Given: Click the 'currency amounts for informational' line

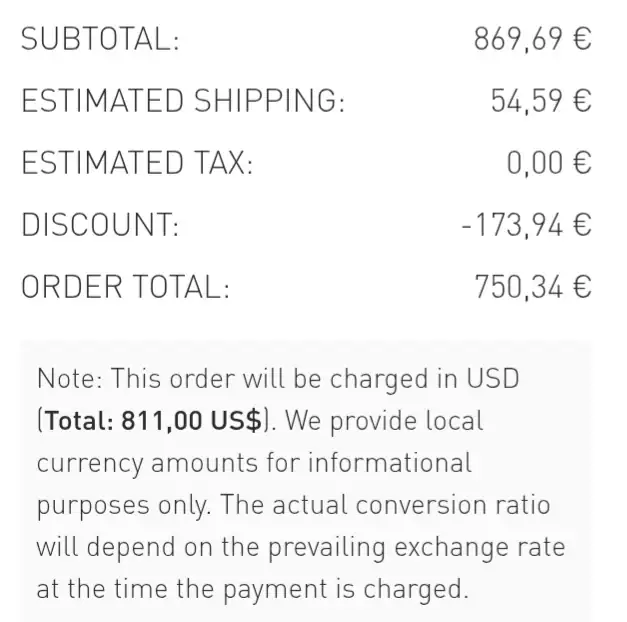Looking at the screenshot, I should (254, 463).
